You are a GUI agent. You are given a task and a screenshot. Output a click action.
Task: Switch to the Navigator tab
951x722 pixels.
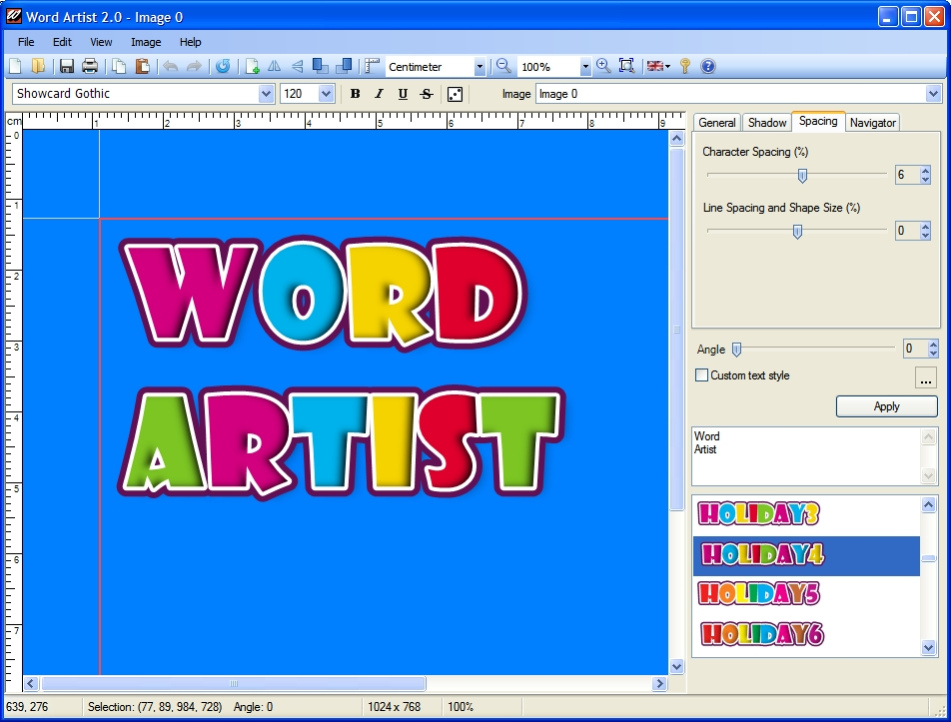coord(872,123)
